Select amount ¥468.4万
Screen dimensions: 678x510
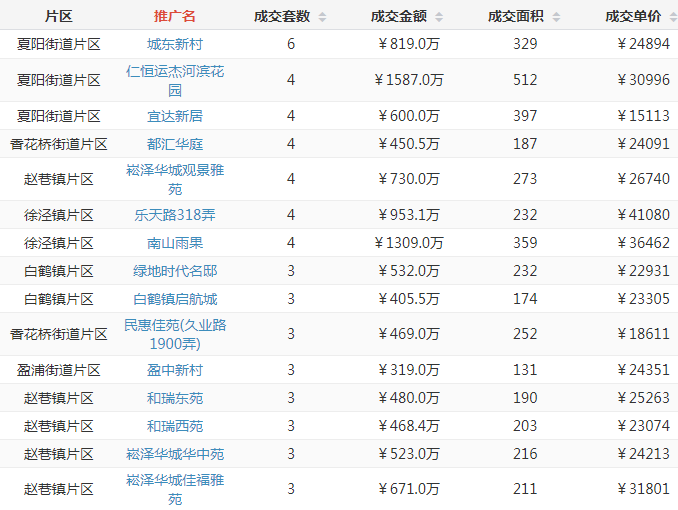[x=409, y=427]
